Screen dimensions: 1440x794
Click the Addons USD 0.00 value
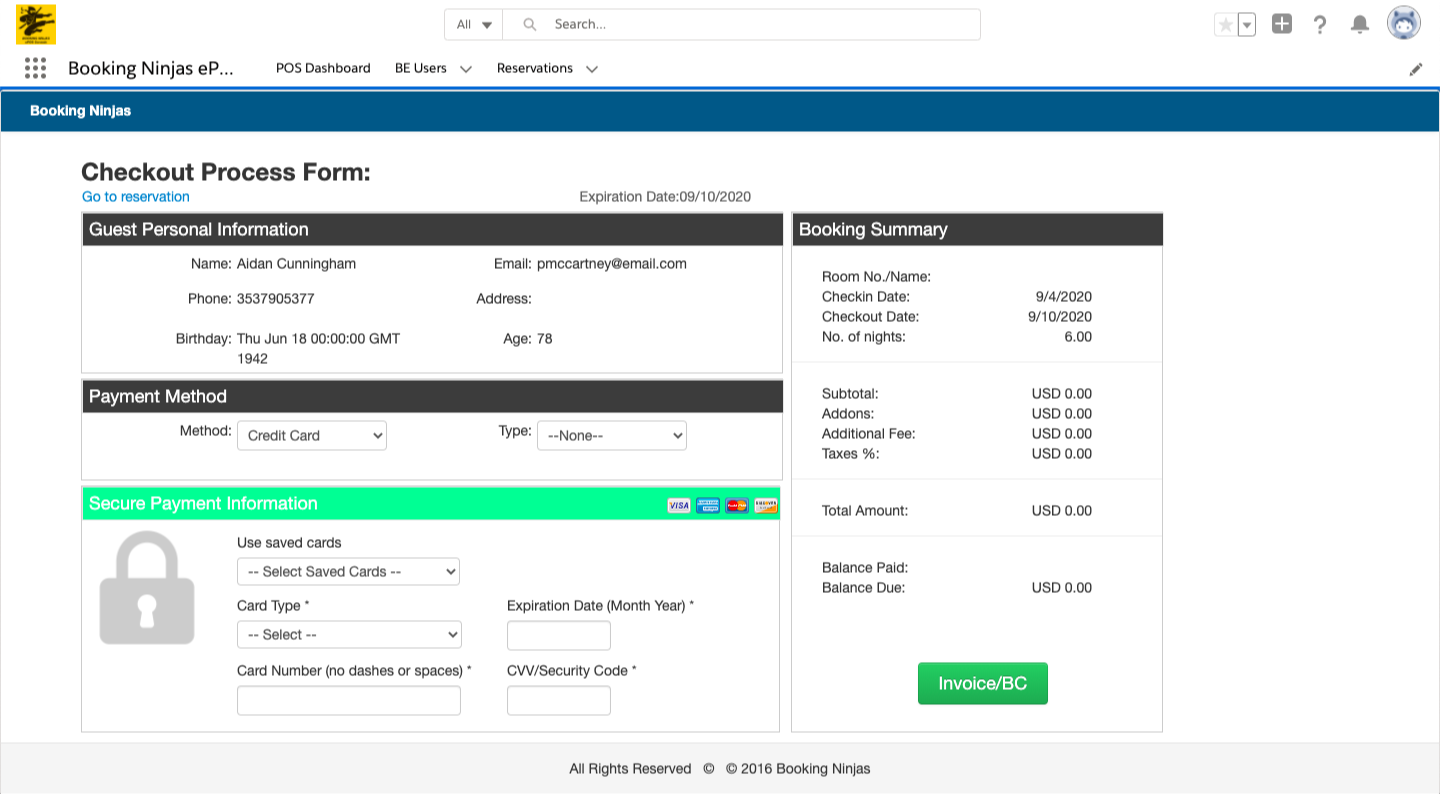[1062, 413]
